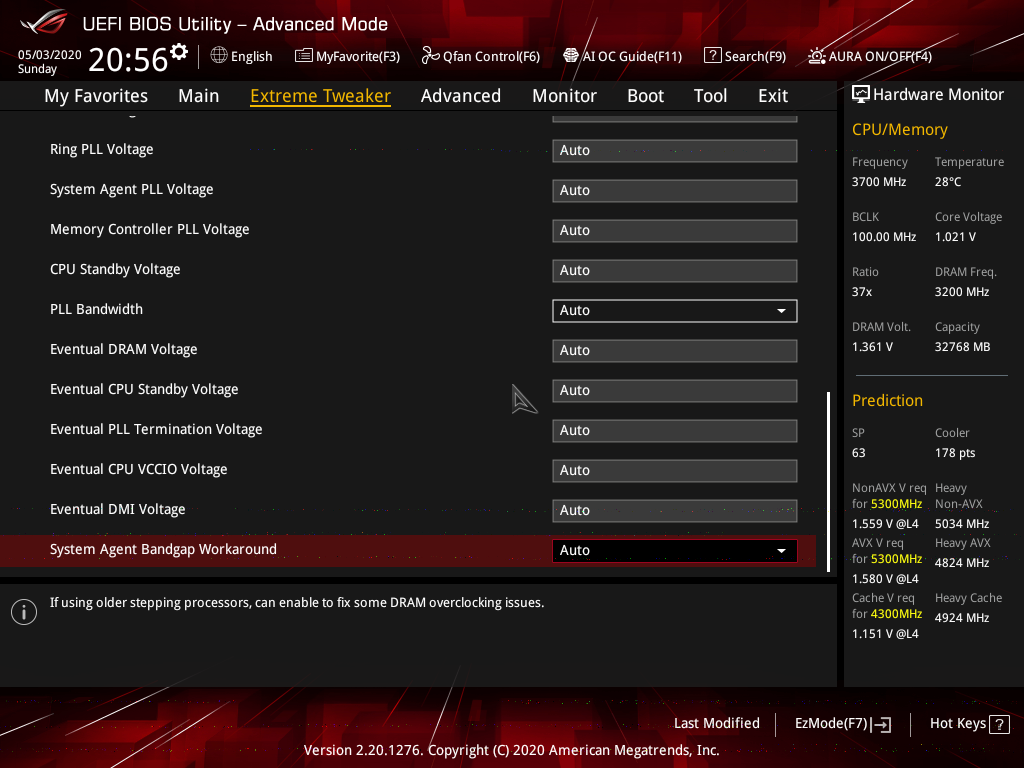The height and width of the screenshot is (768, 1024).
Task: Click the PLL Bandwidth dropdown arrow
Action: tap(781, 311)
